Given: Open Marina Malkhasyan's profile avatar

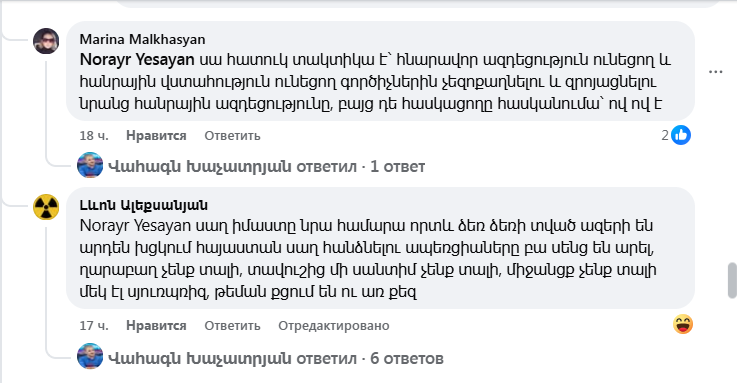Looking at the screenshot, I should [x=46, y=41].
